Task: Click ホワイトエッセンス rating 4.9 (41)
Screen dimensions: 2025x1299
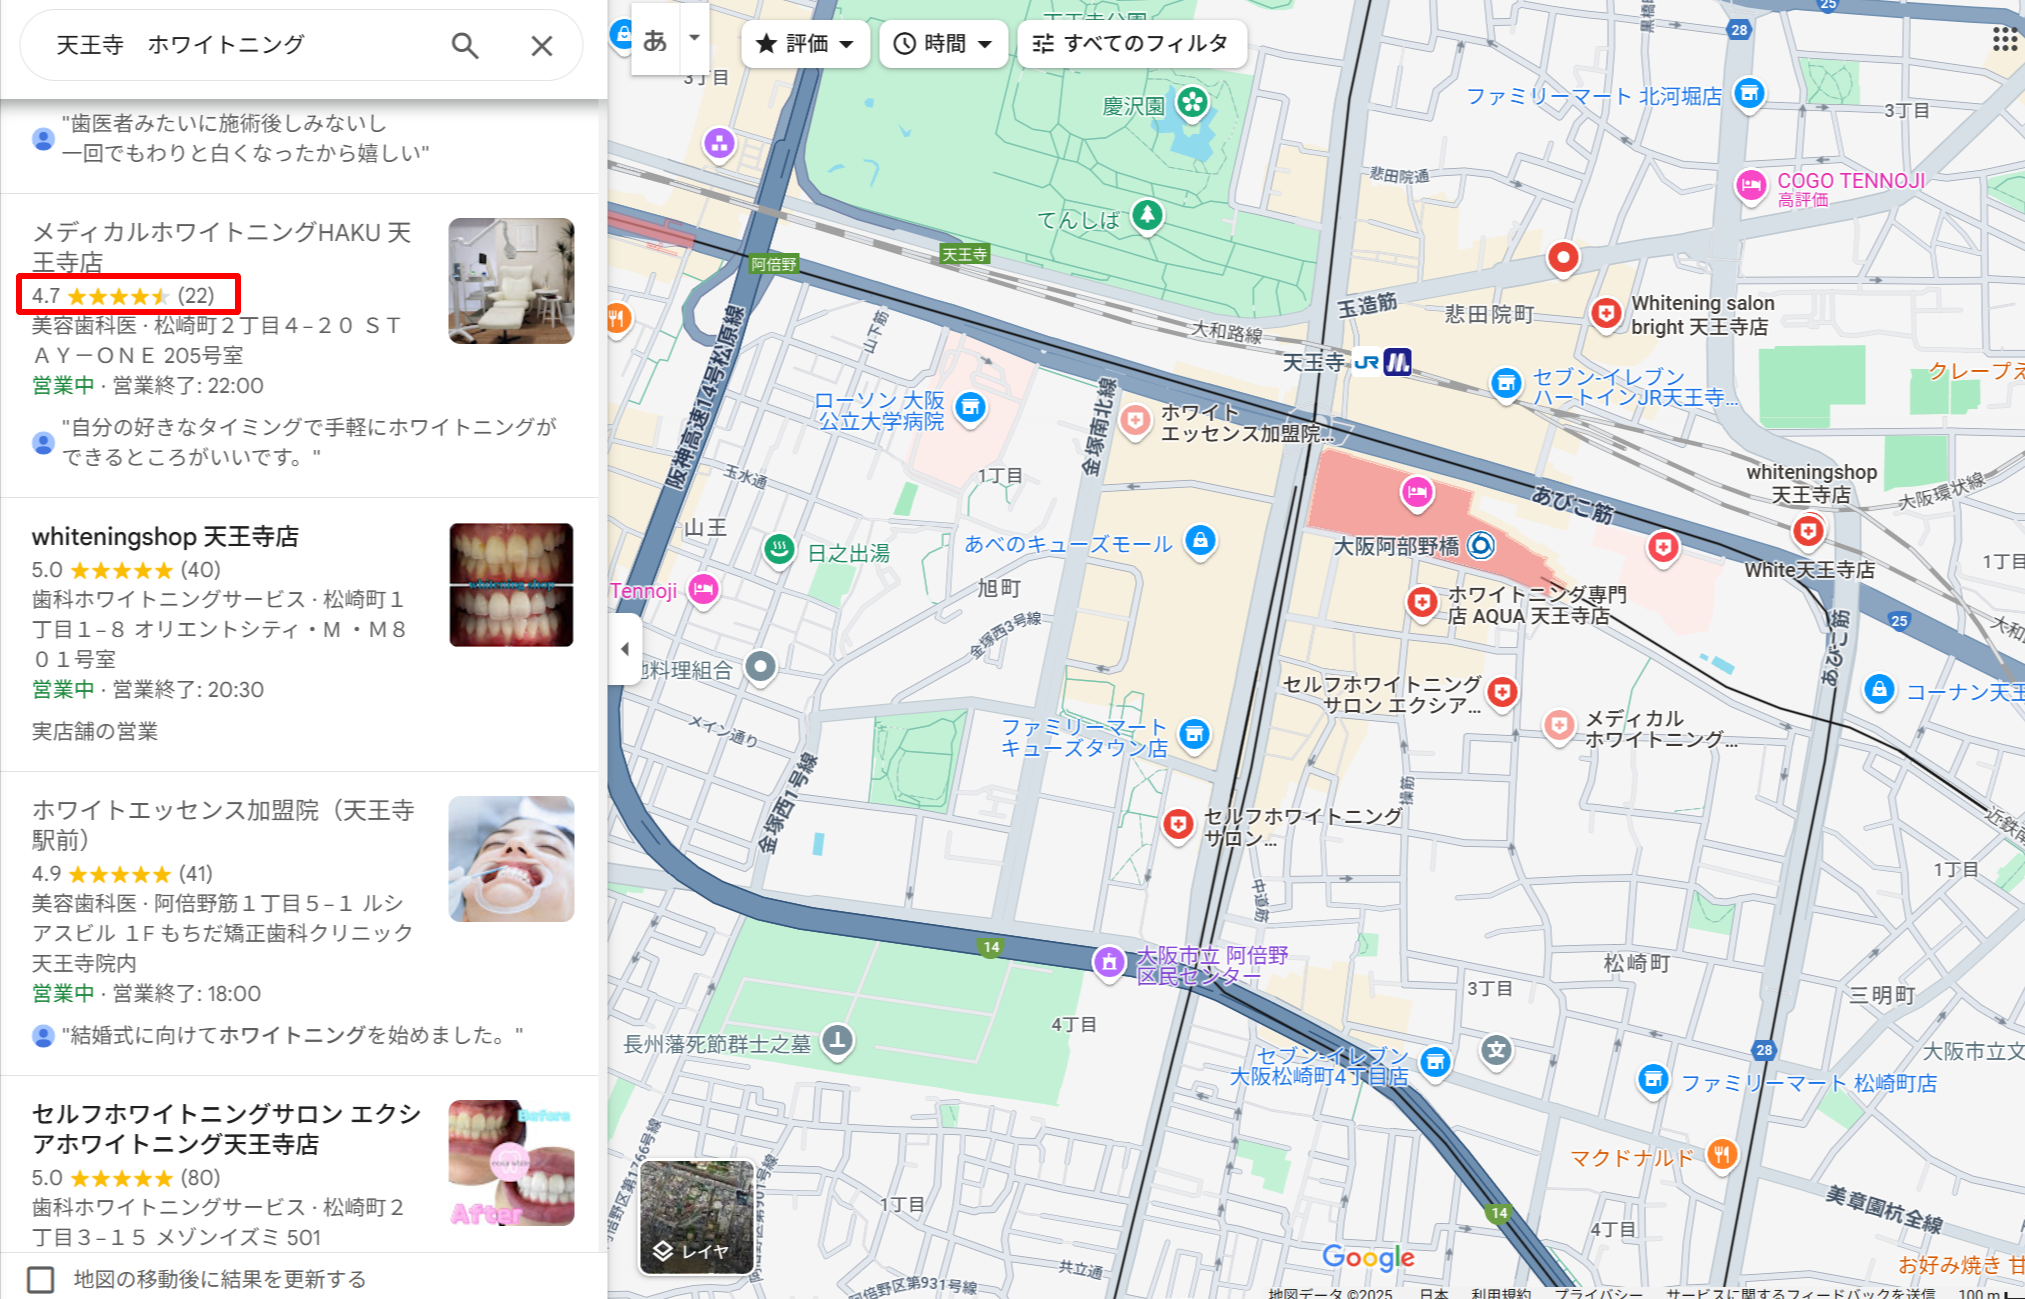Action: coord(122,874)
